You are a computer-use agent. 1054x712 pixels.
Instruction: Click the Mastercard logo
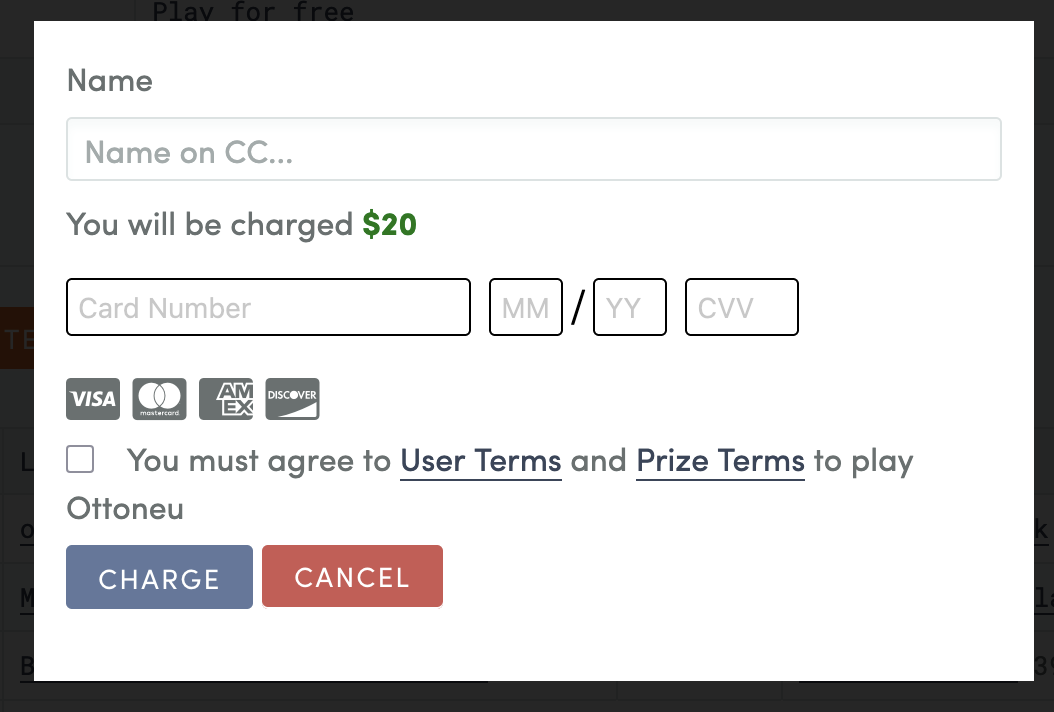click(160, 399)
